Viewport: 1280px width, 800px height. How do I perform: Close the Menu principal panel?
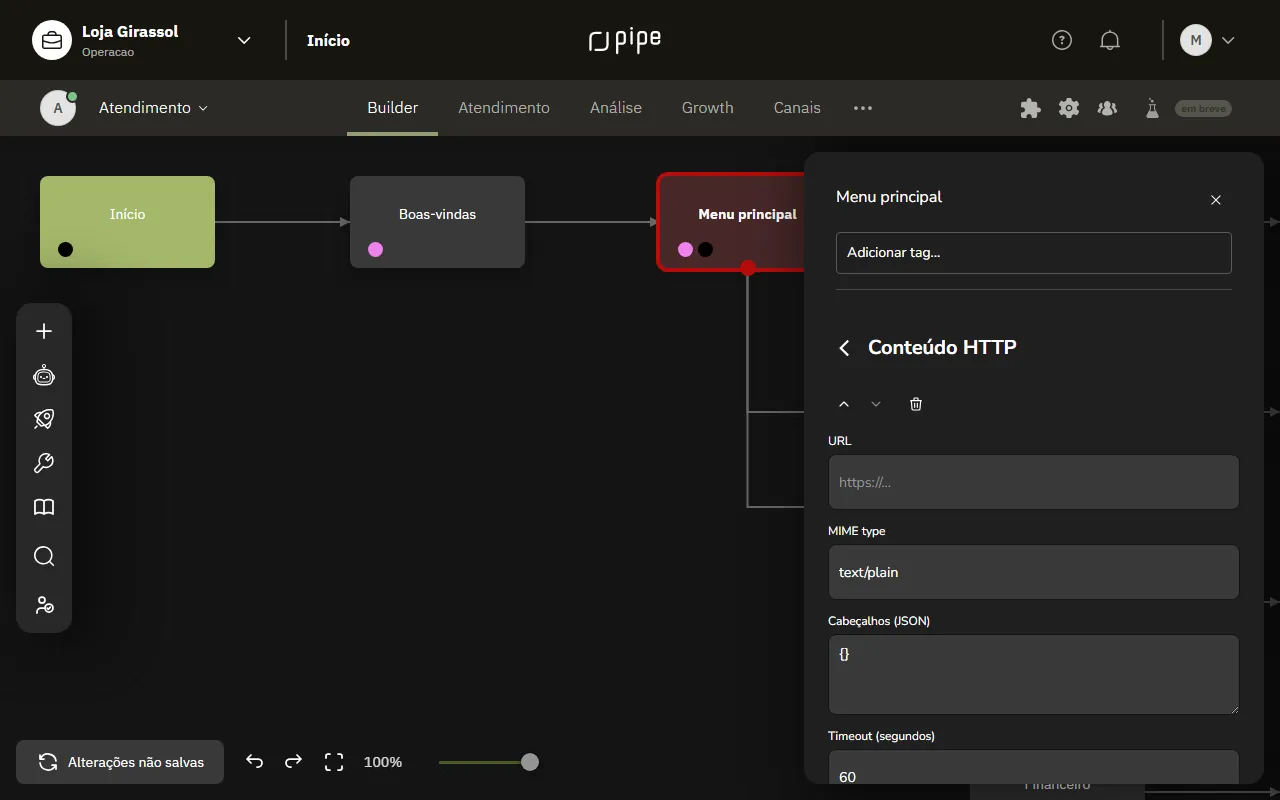point(1216,200)
